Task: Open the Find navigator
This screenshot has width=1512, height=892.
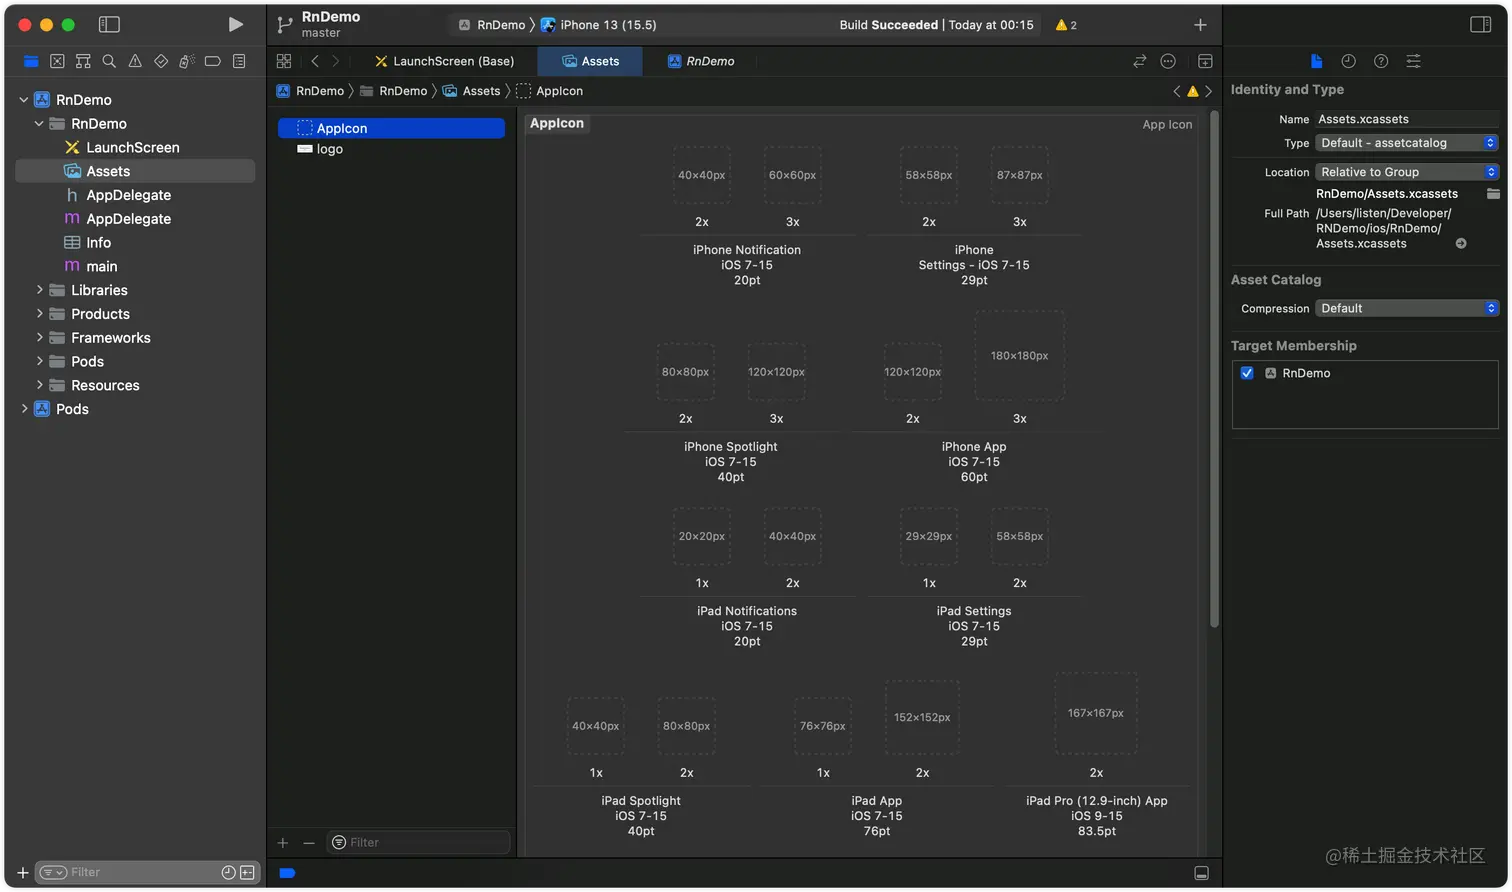Action: tap(109, 61)
